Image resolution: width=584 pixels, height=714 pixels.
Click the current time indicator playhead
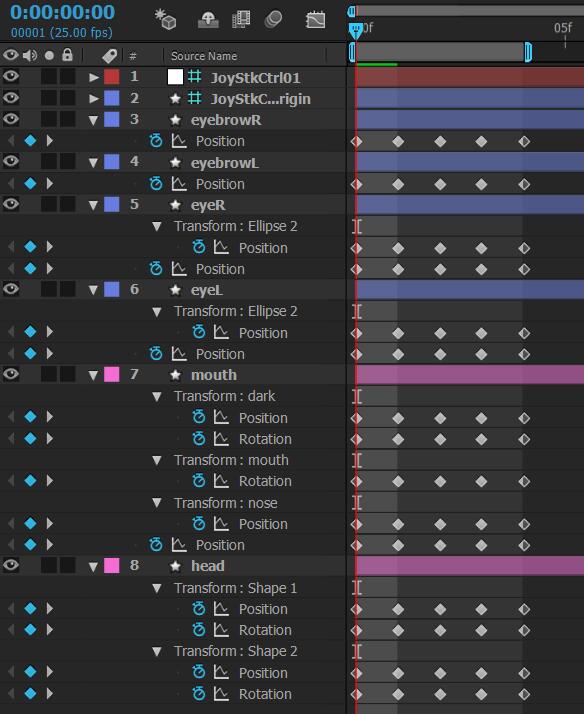pyautogui.click(x=355, y=31)
